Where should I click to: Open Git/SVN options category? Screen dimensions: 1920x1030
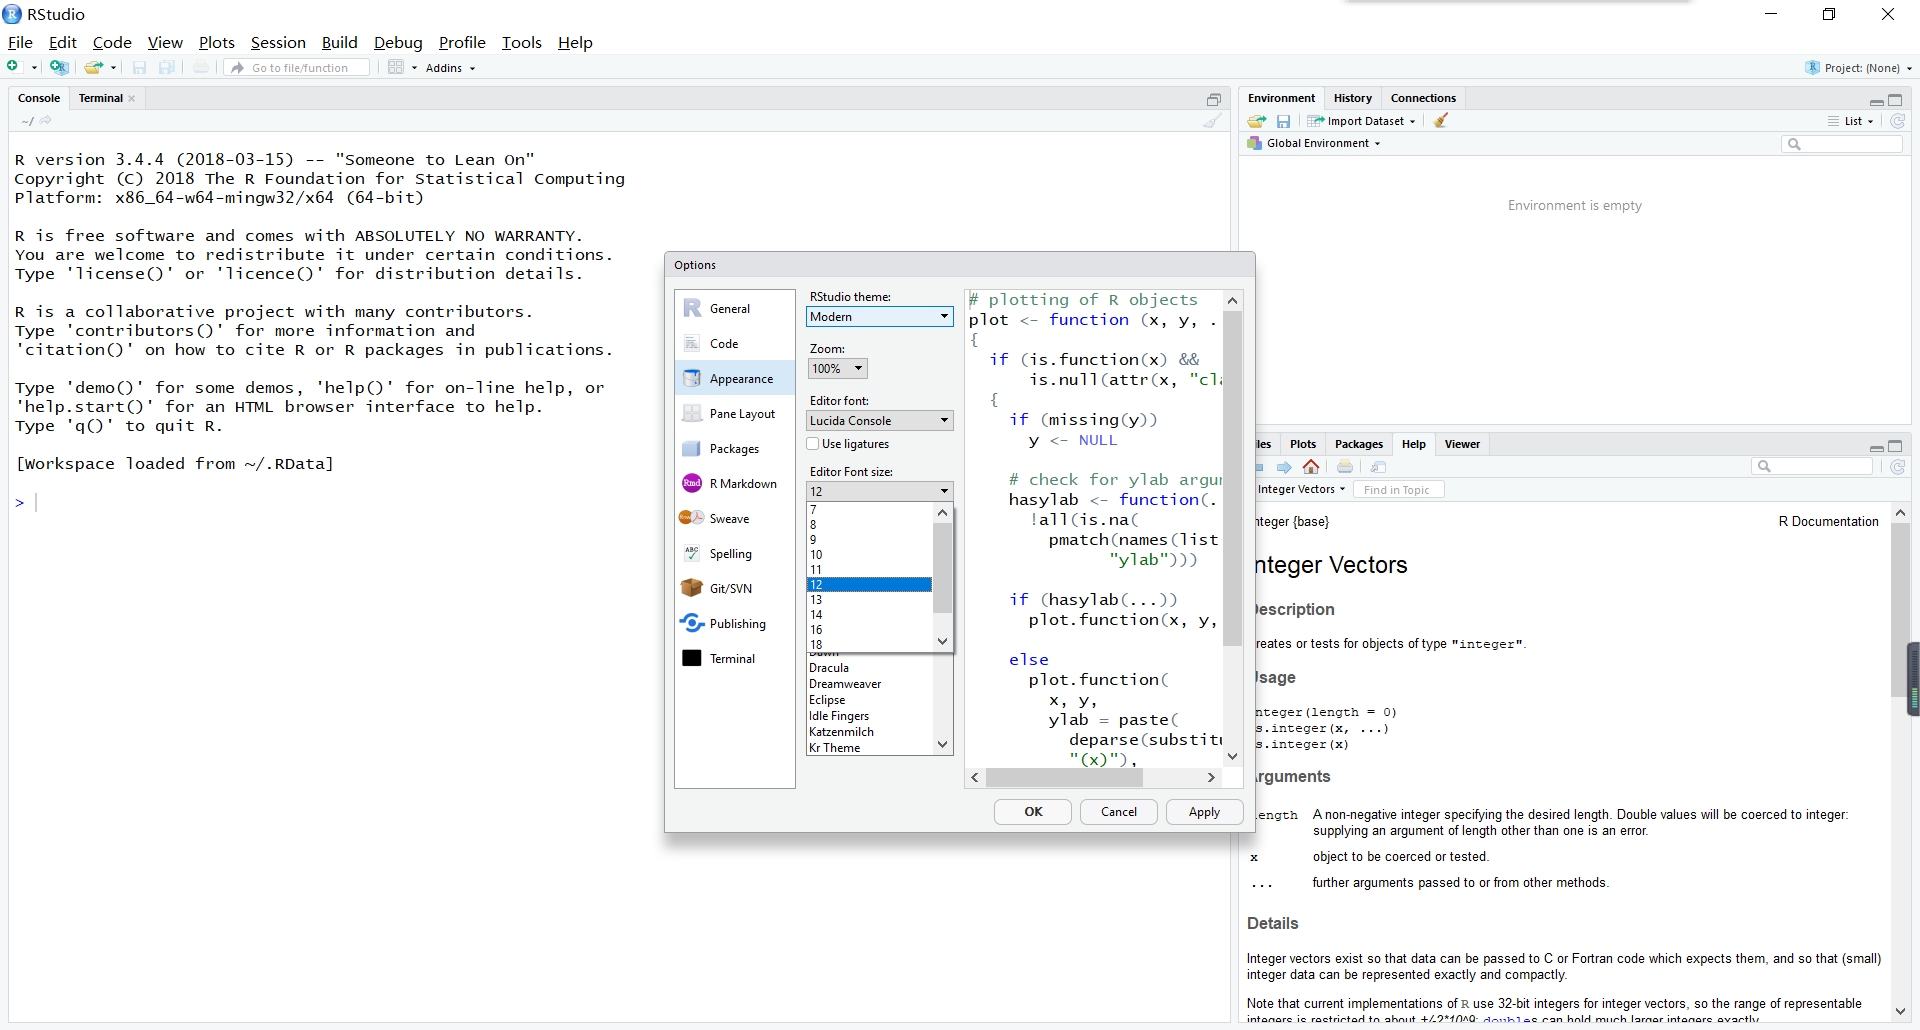tap(735, 589)
